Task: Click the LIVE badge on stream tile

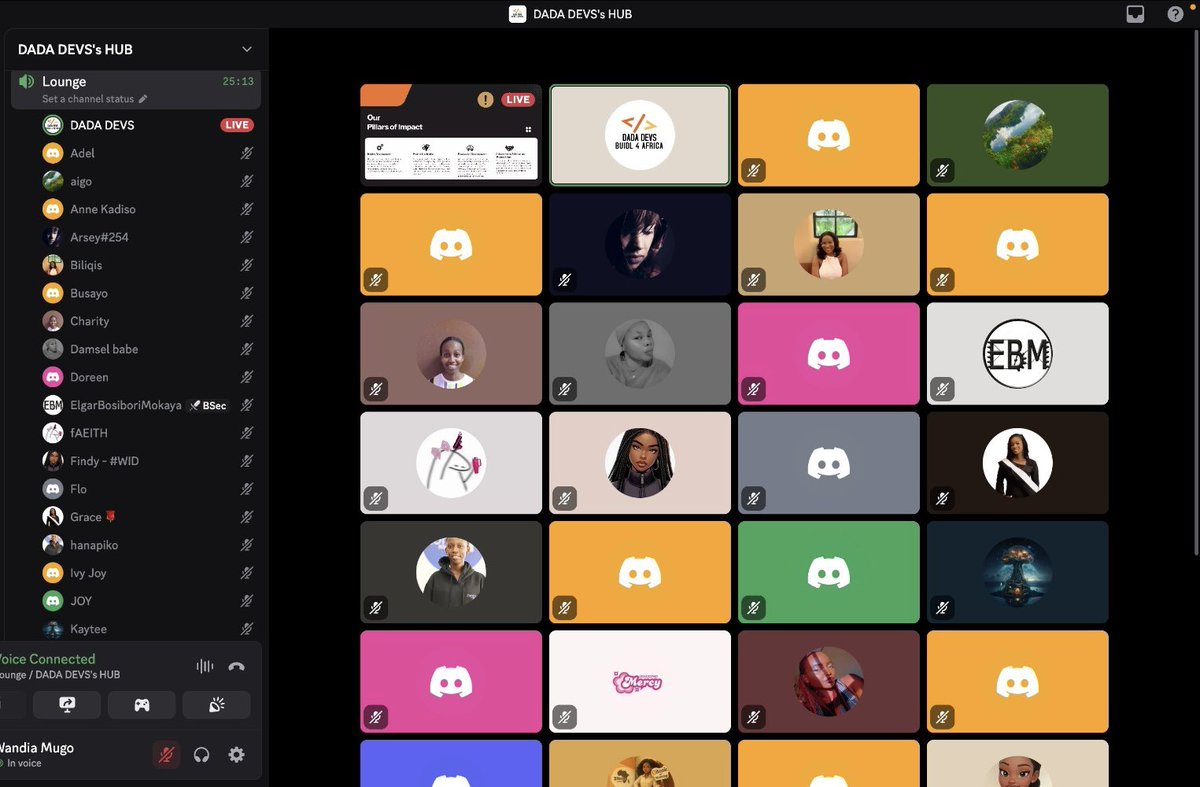Action: point(518,99)
